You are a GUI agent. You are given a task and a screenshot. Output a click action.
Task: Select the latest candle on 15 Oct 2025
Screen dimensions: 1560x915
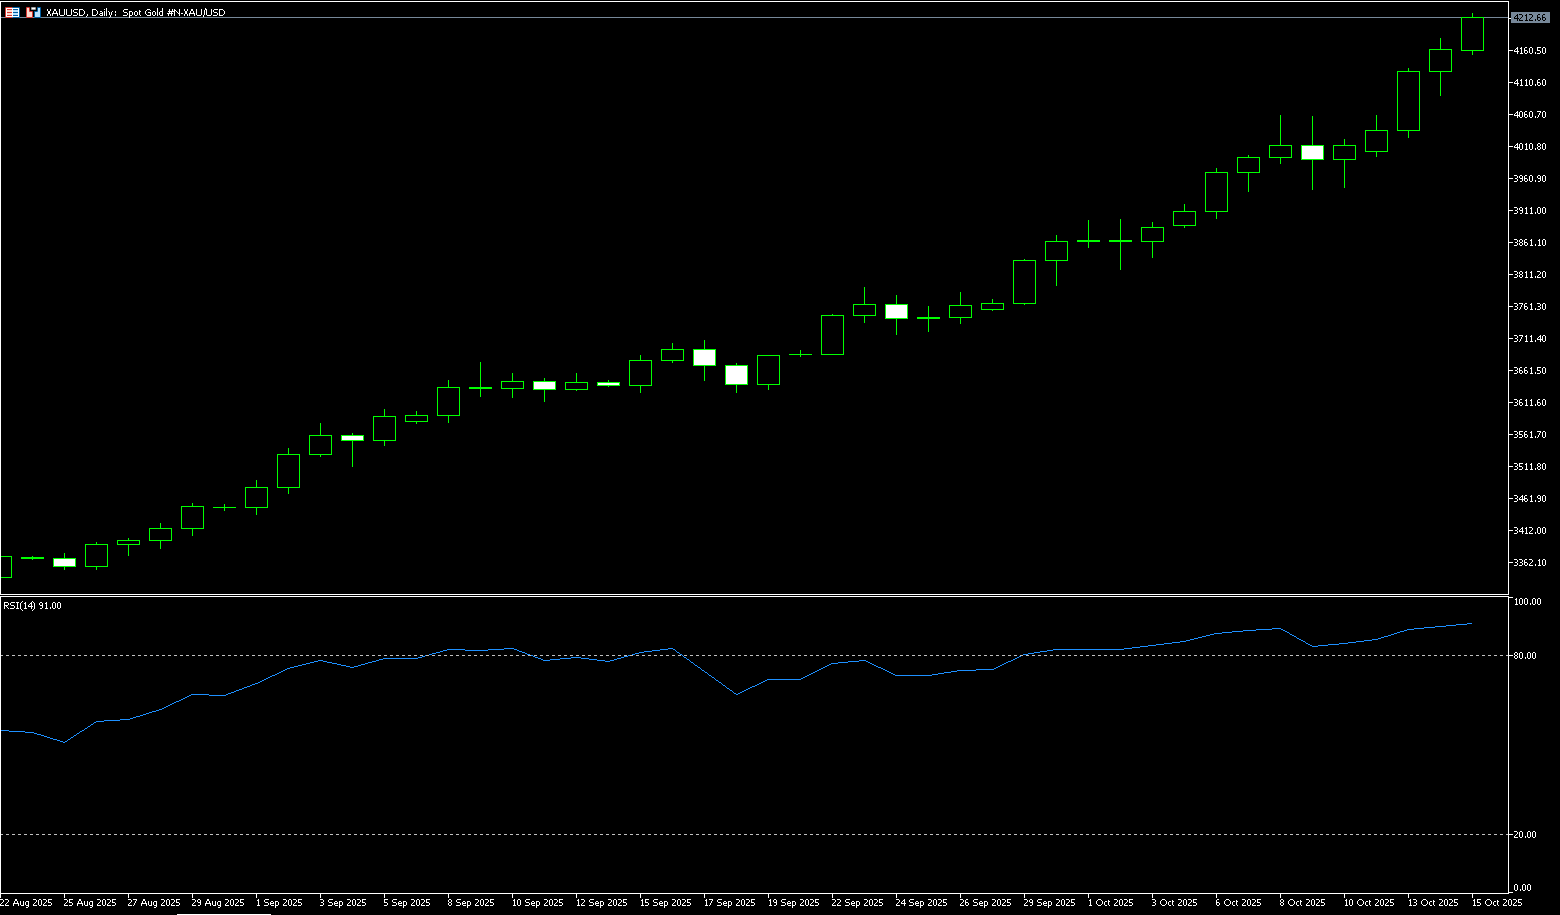(x=1472, y=33)
